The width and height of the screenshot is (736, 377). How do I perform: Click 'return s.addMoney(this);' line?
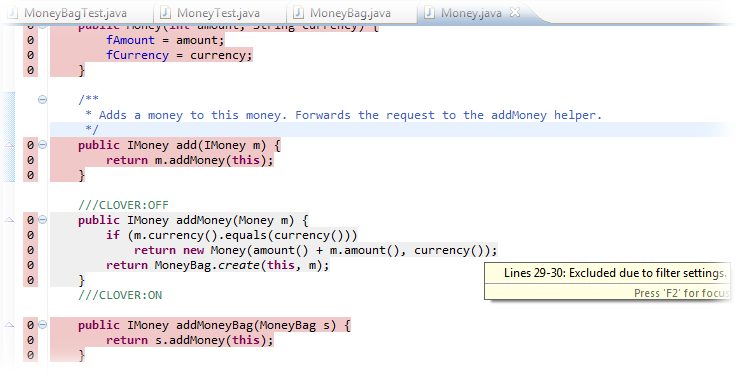click(x=190, y=340)
